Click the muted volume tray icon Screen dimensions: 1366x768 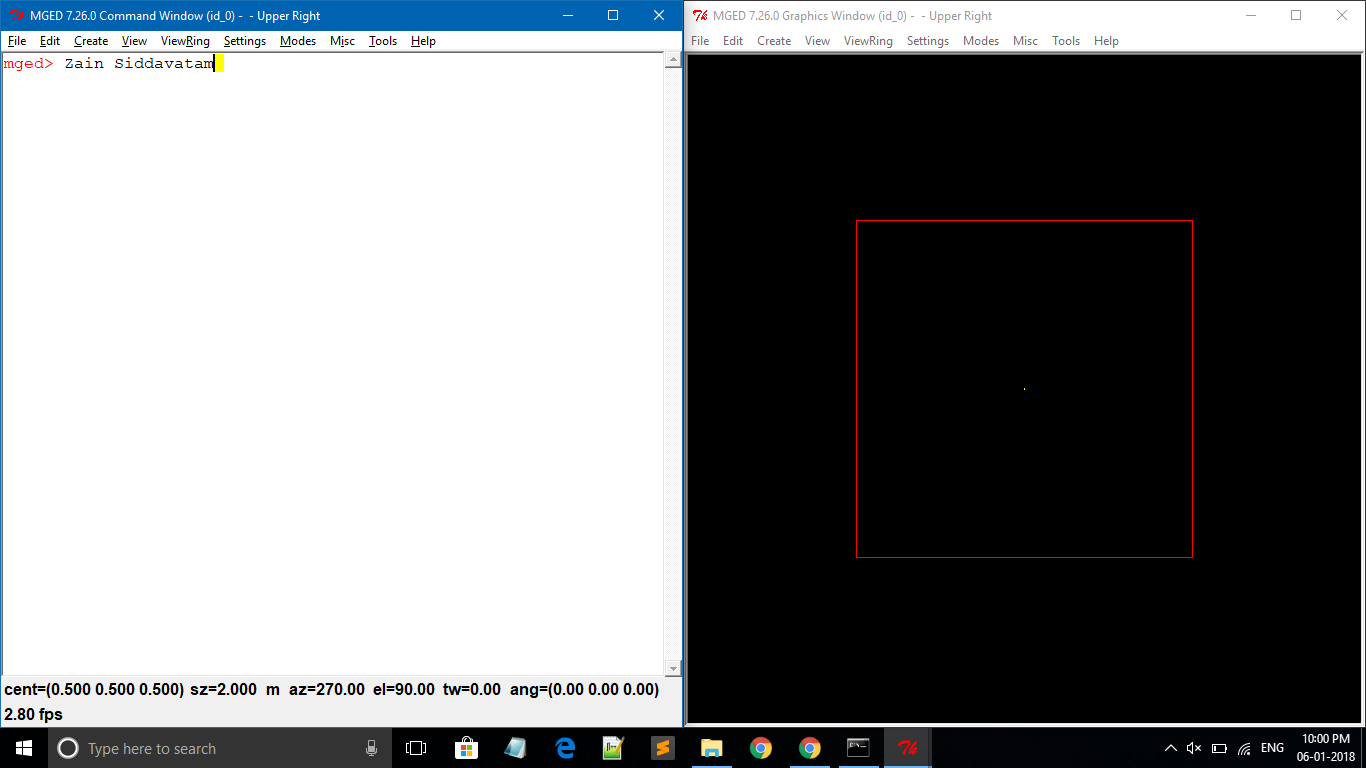tap(1194, 748)
